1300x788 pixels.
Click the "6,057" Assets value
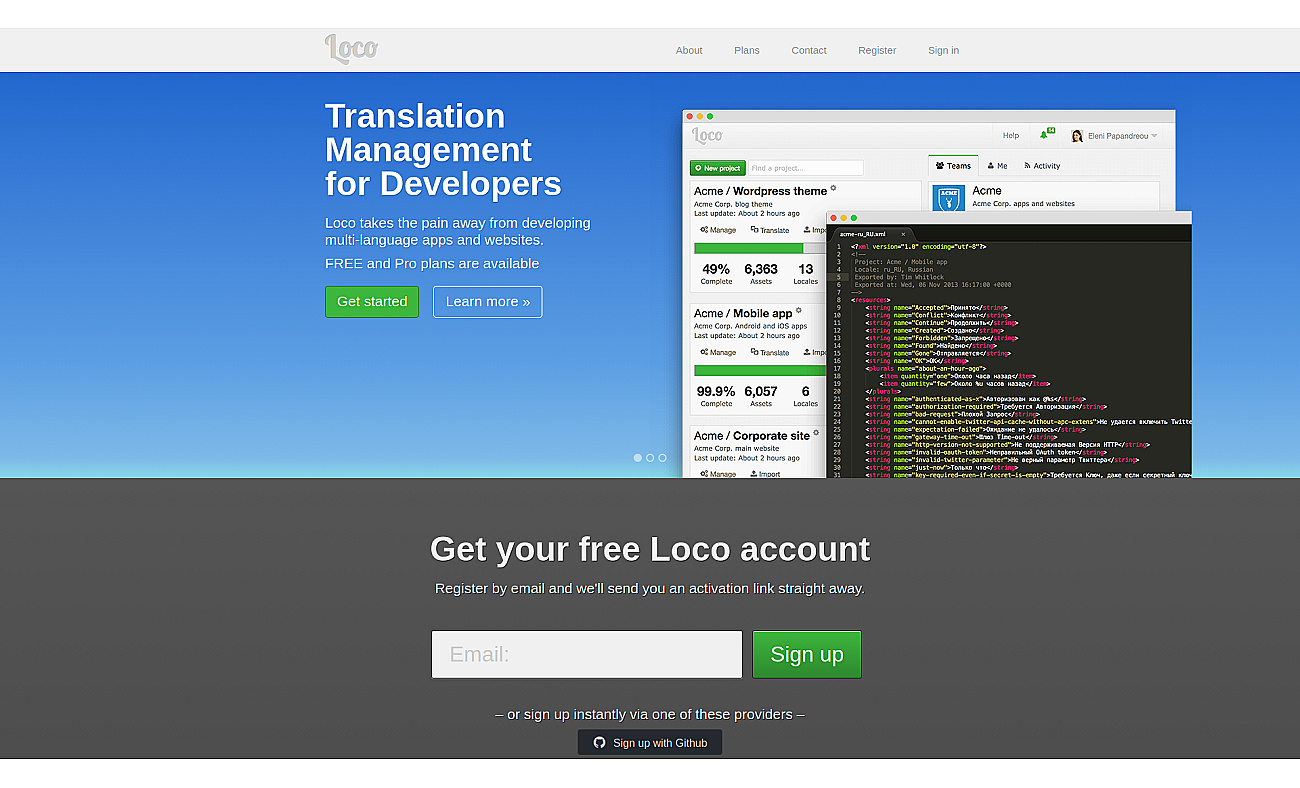761,391
